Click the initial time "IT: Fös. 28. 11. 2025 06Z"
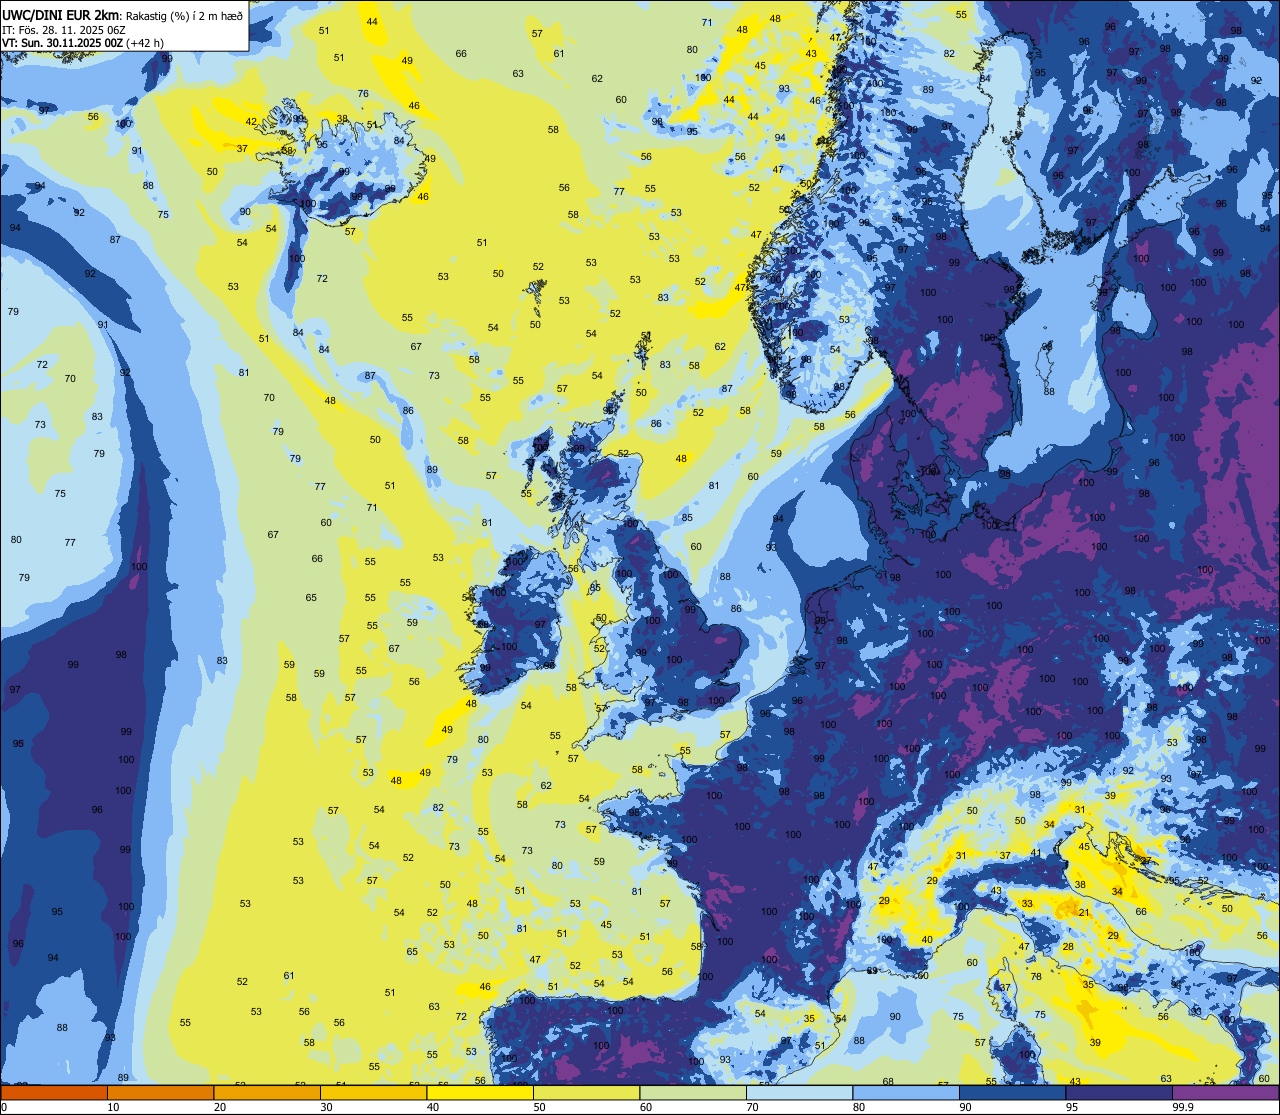This screenshot has width=1280, height=1115. (x=64, y=29)
